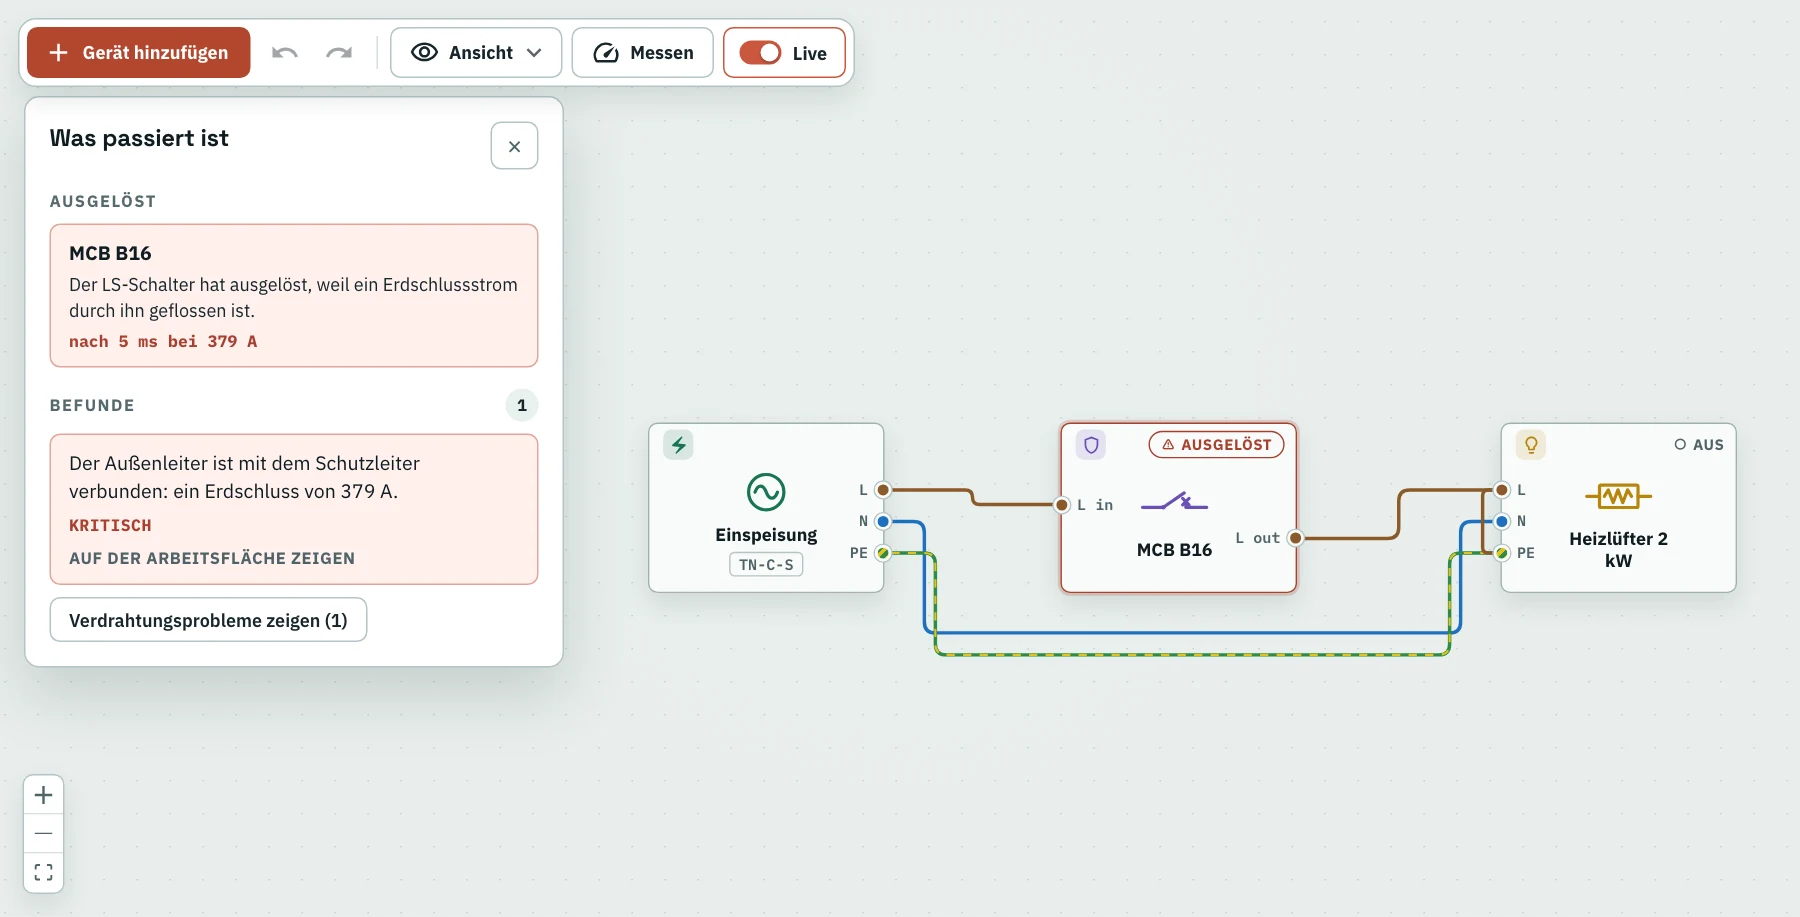
Task: Click 'nach 5 ms bei 379 A' text
Action: point(163,341)
